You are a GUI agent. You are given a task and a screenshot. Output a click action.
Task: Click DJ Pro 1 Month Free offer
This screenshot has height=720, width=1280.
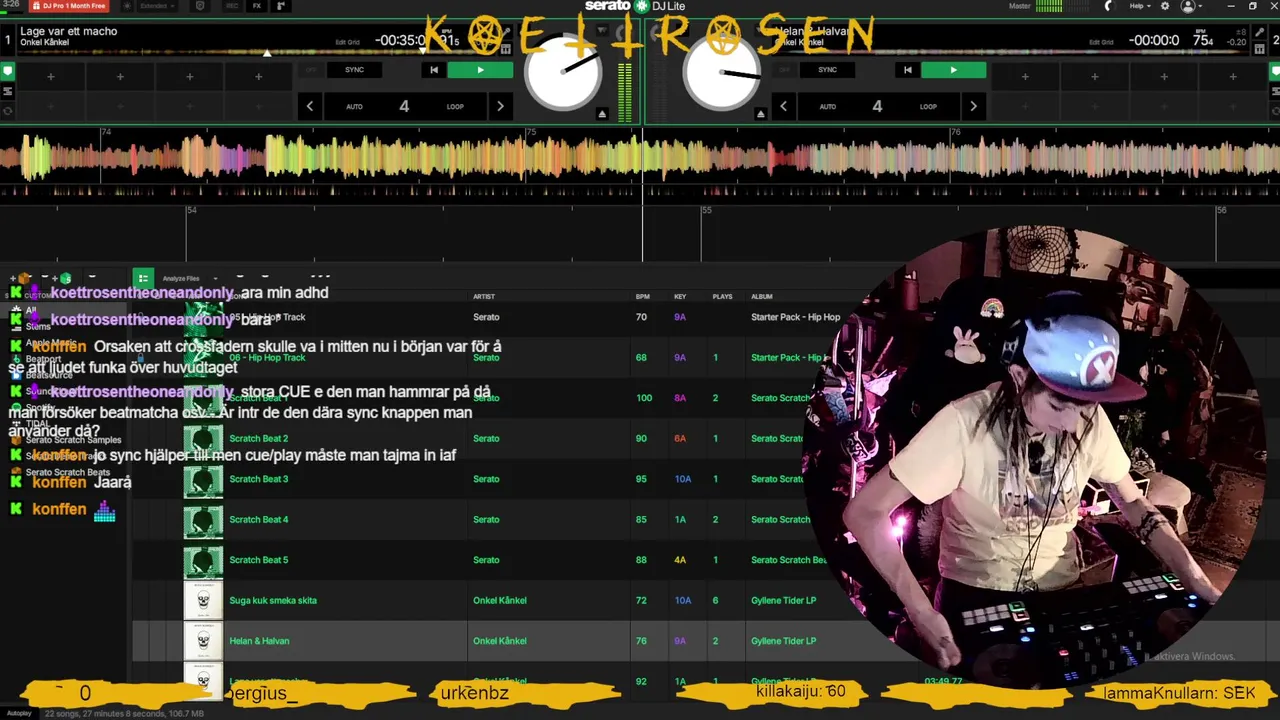(x=68, y=6)
